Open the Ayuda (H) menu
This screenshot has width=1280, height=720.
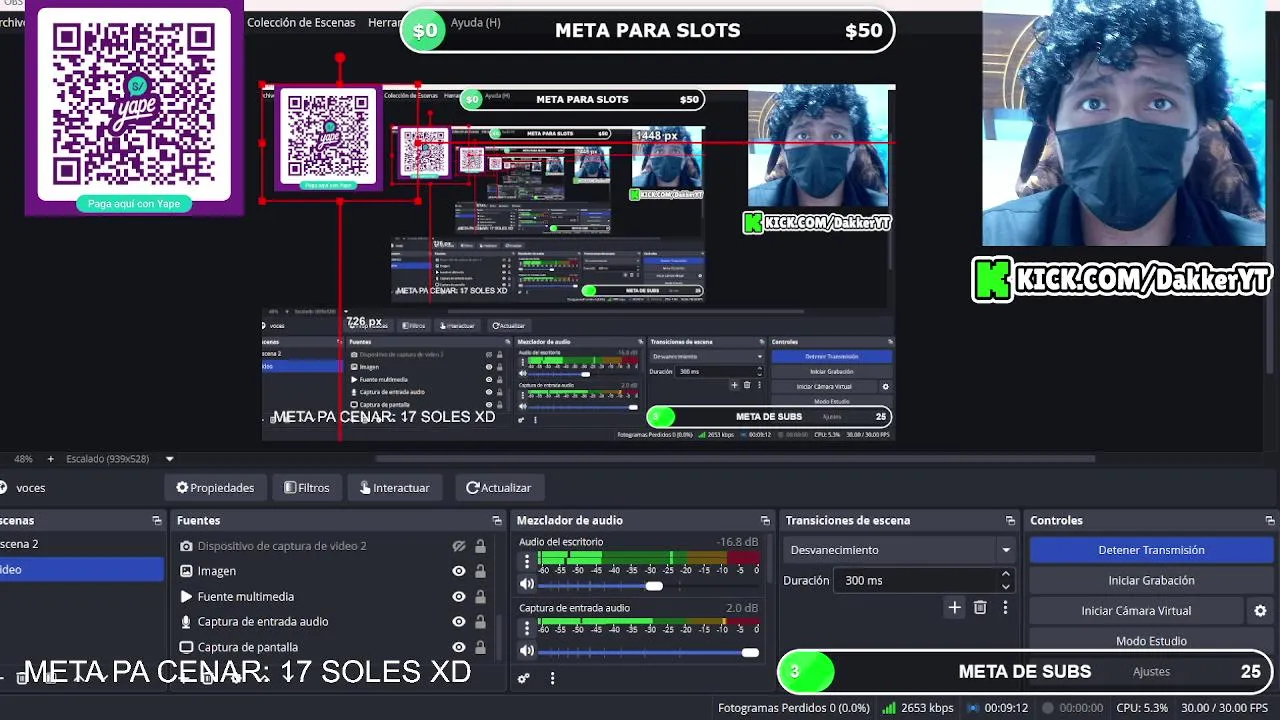pos(476,22)
